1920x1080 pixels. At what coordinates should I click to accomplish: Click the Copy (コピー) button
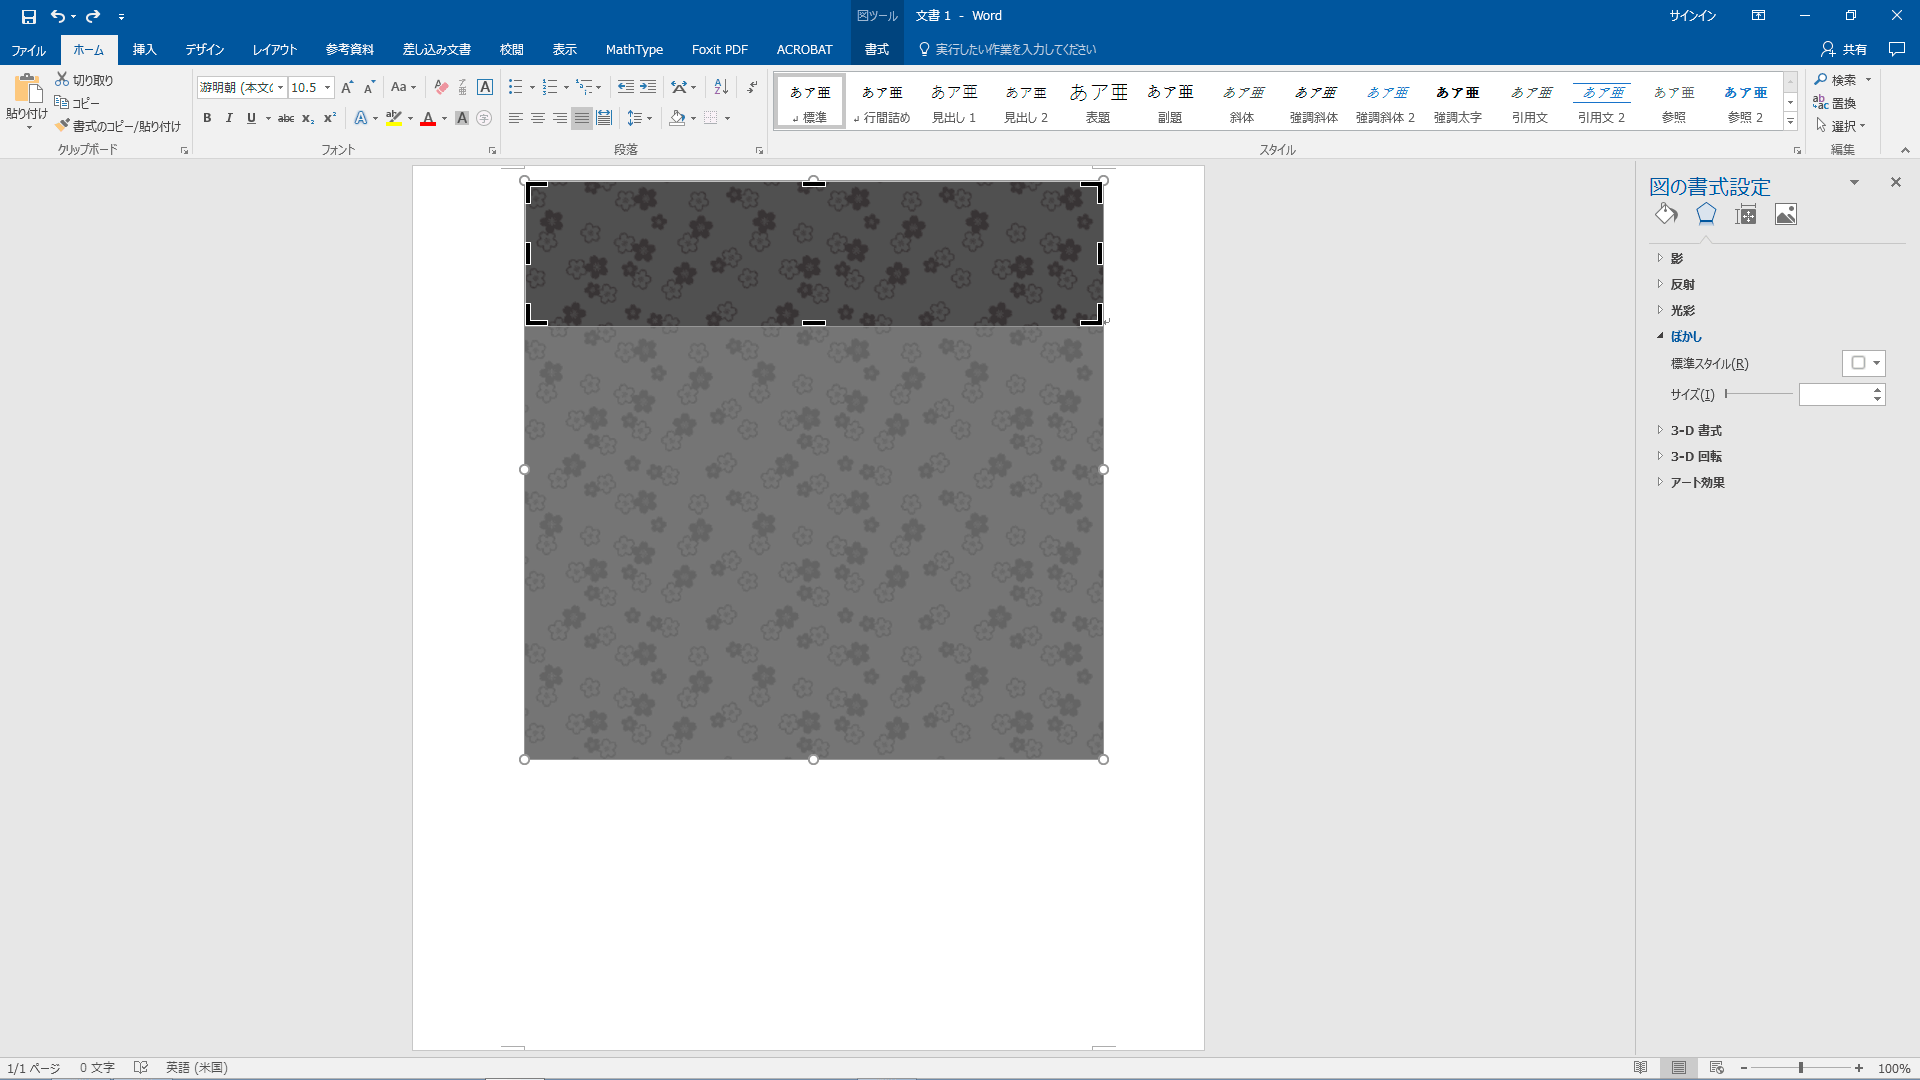[77, 103]
